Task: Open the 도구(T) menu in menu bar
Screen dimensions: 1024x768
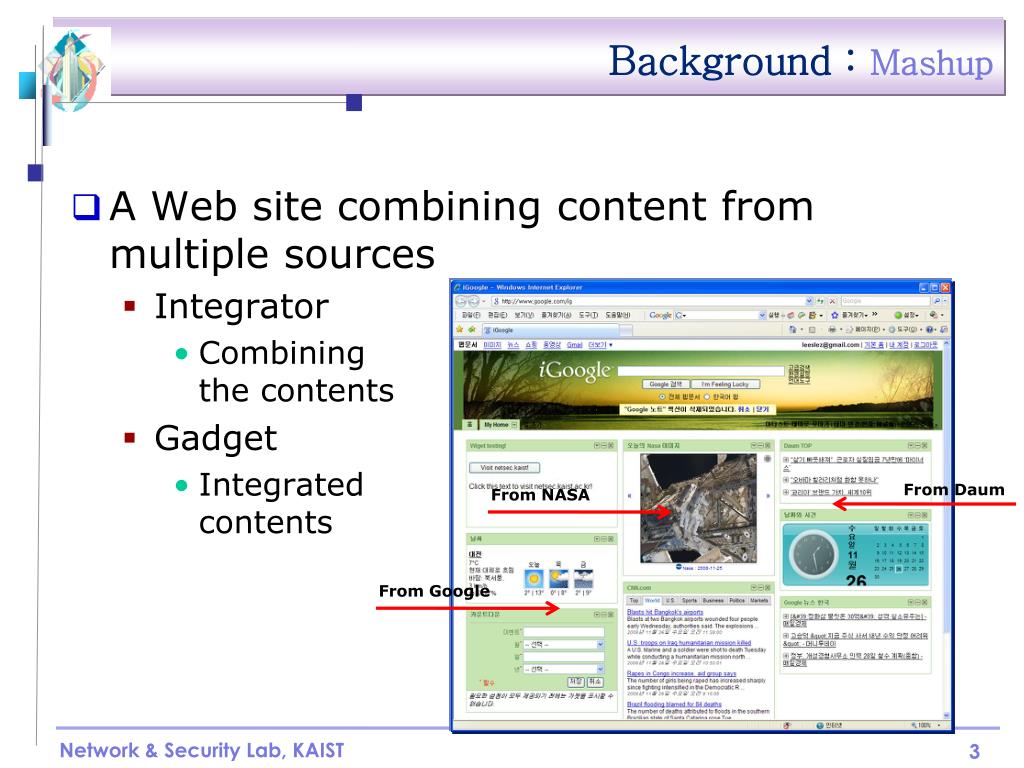Action: pyautogui.click(x=588, y=315)
